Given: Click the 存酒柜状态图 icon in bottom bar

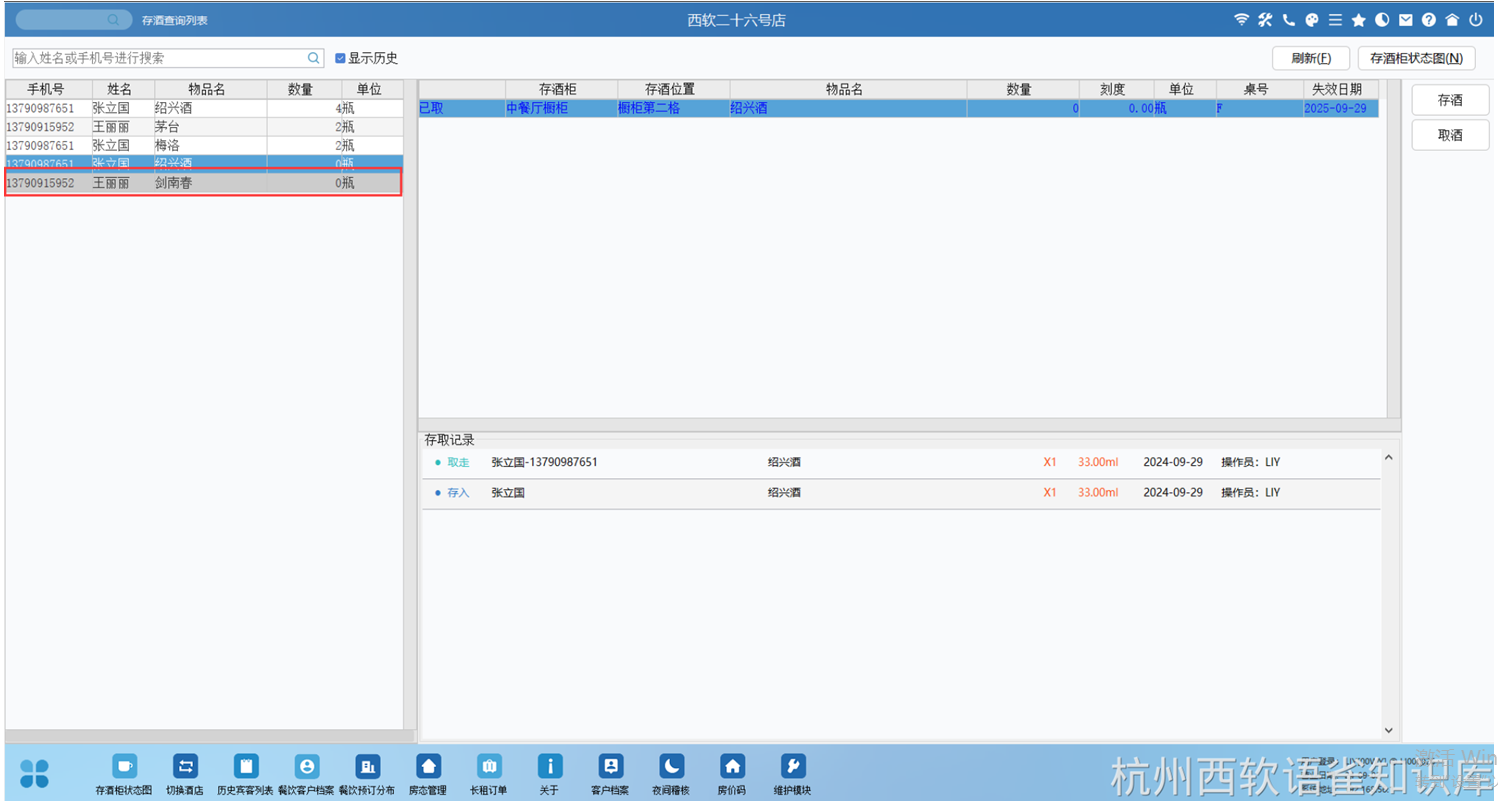Looking at the screenshot, I should click(x=124, y=766).
